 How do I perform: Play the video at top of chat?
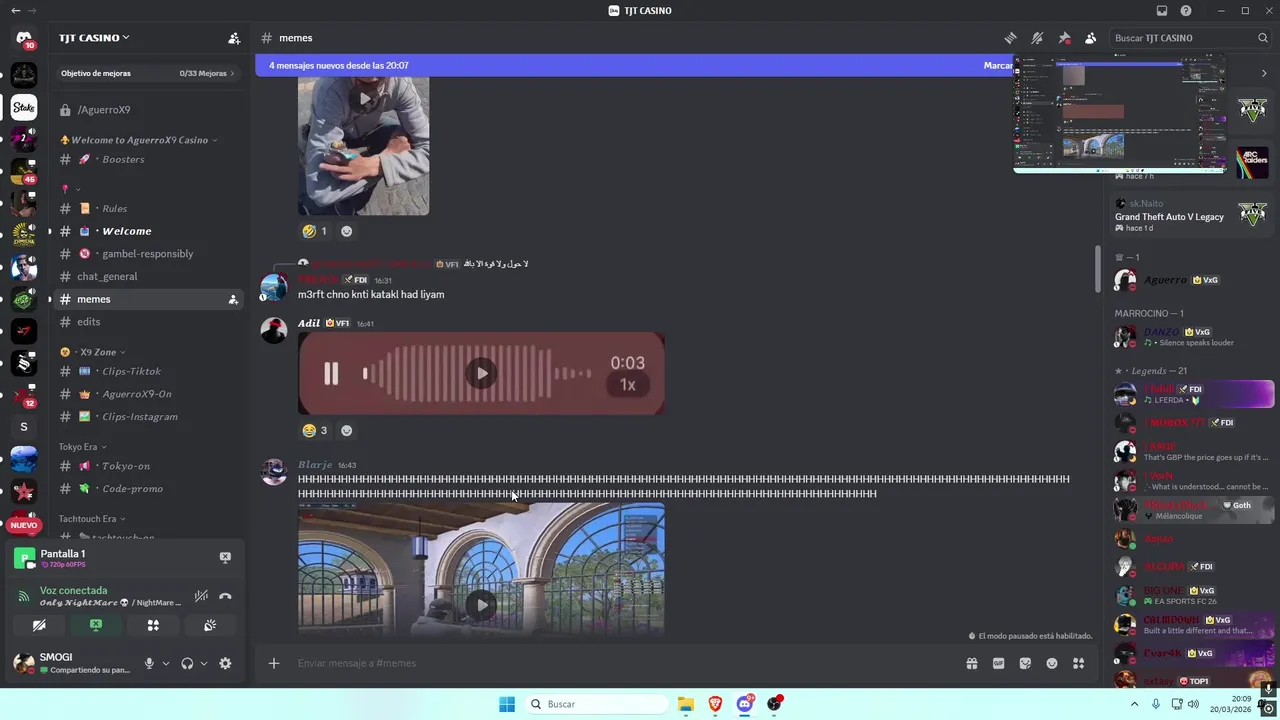click(364, 99)
